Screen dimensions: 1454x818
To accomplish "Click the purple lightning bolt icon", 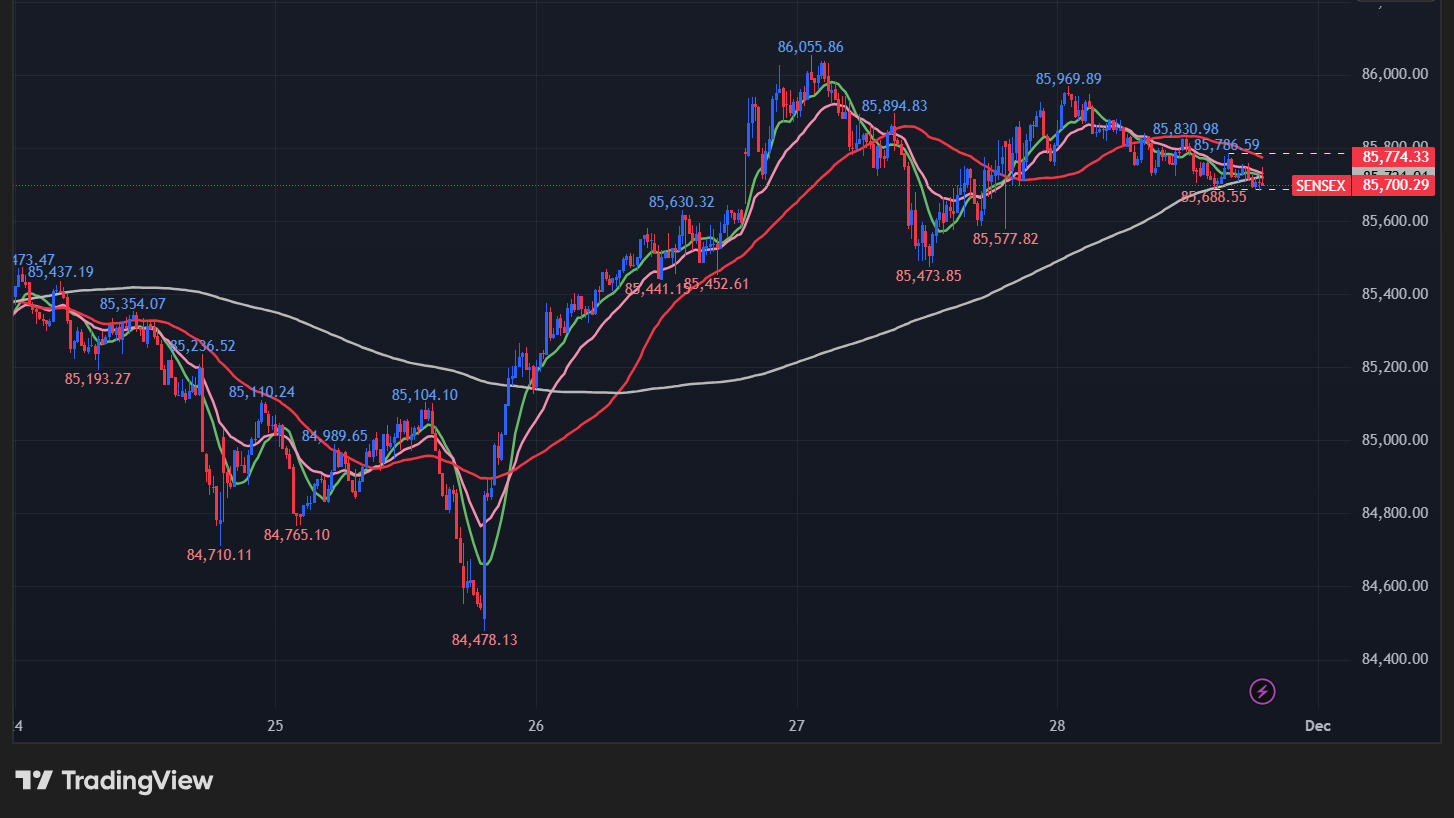I will click(x=1263, y=691).
